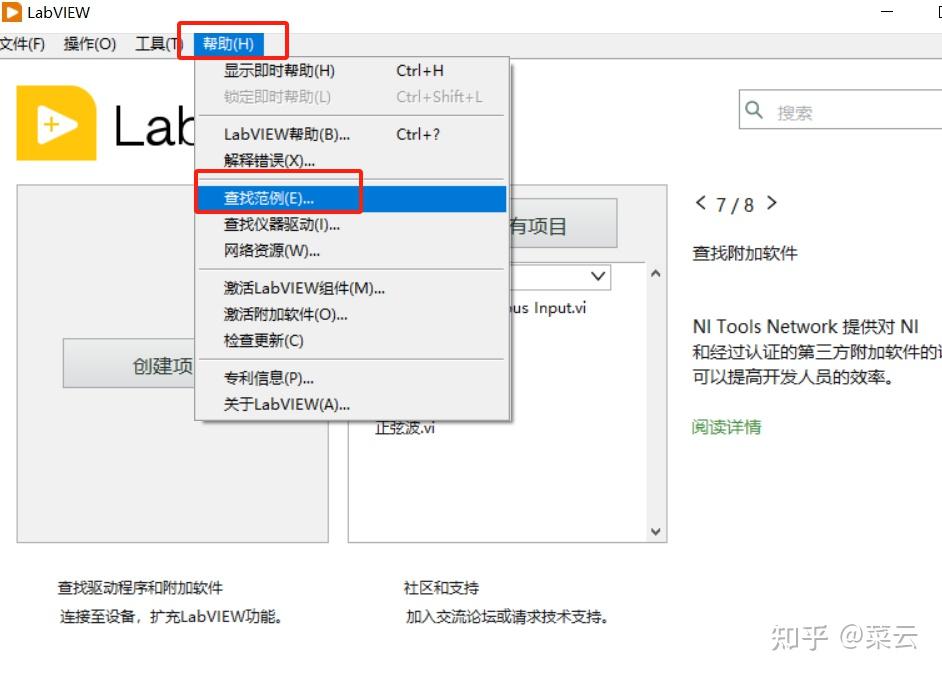The height and width of the screenshot is (675, 942).
Task: Open the 阅读详情 link
Action: tap(726, 427)
